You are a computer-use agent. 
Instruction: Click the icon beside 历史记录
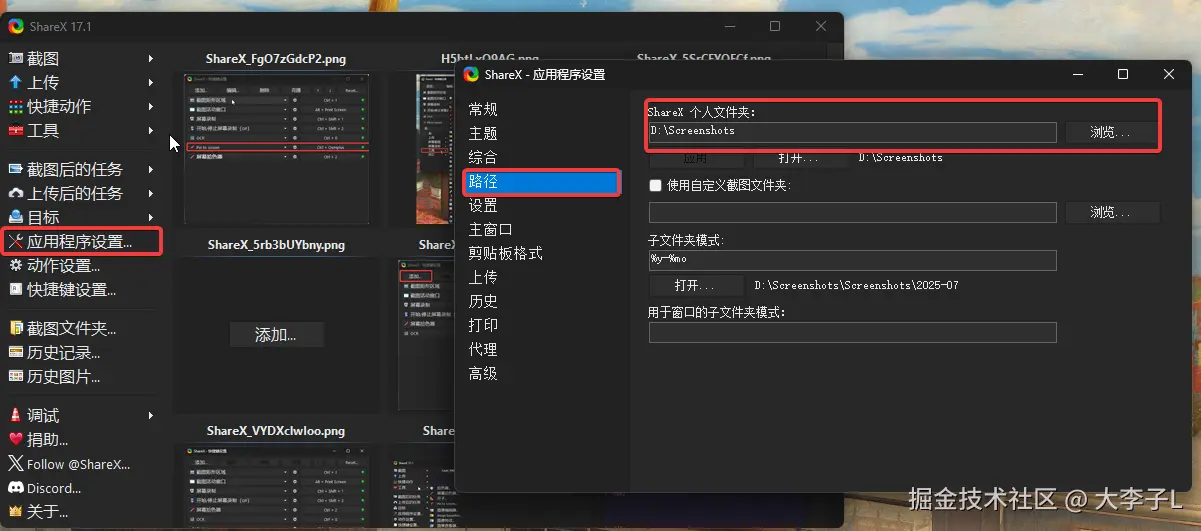coord(16,352)
